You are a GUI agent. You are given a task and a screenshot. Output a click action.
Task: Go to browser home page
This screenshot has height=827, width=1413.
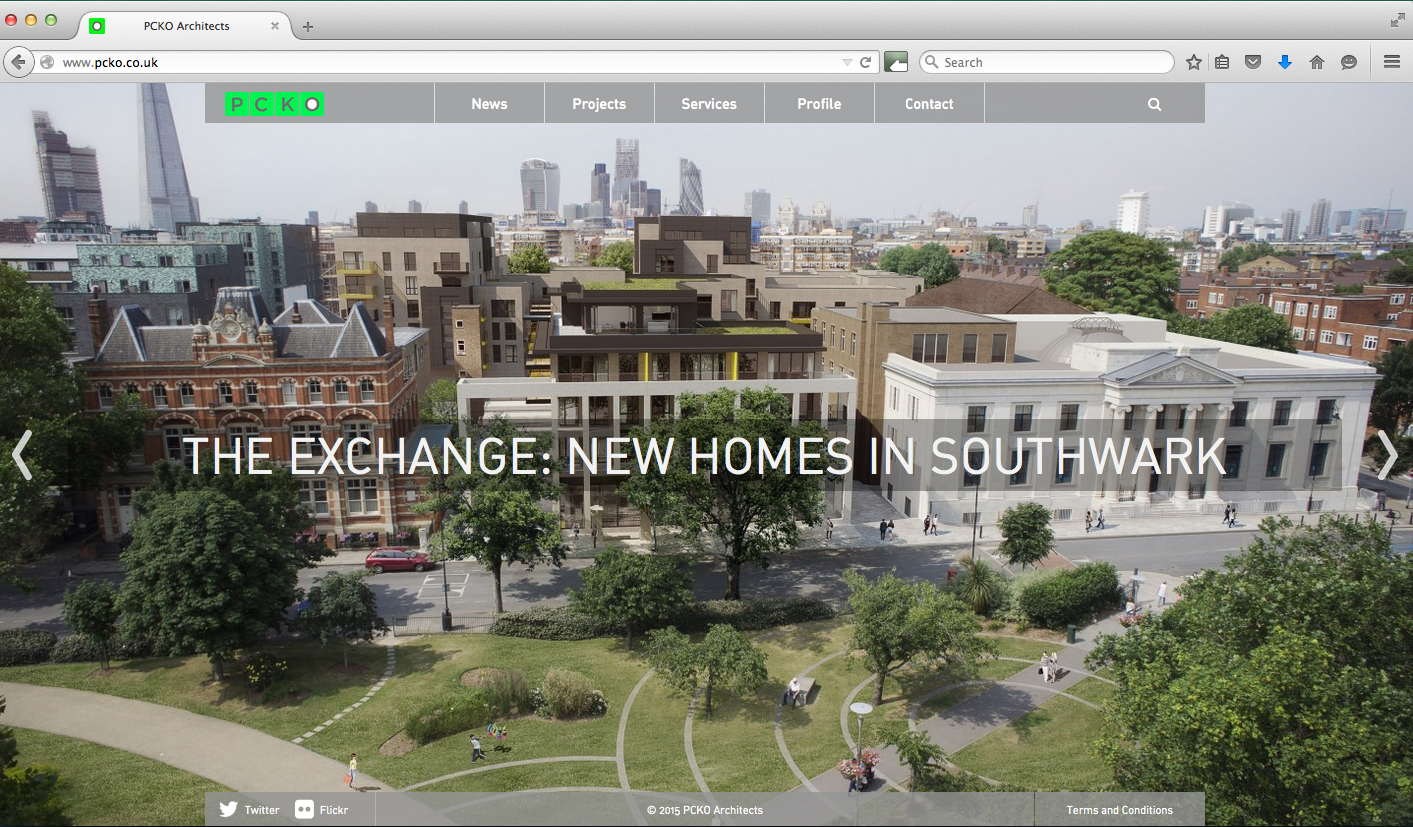[x=1317, y=62]
